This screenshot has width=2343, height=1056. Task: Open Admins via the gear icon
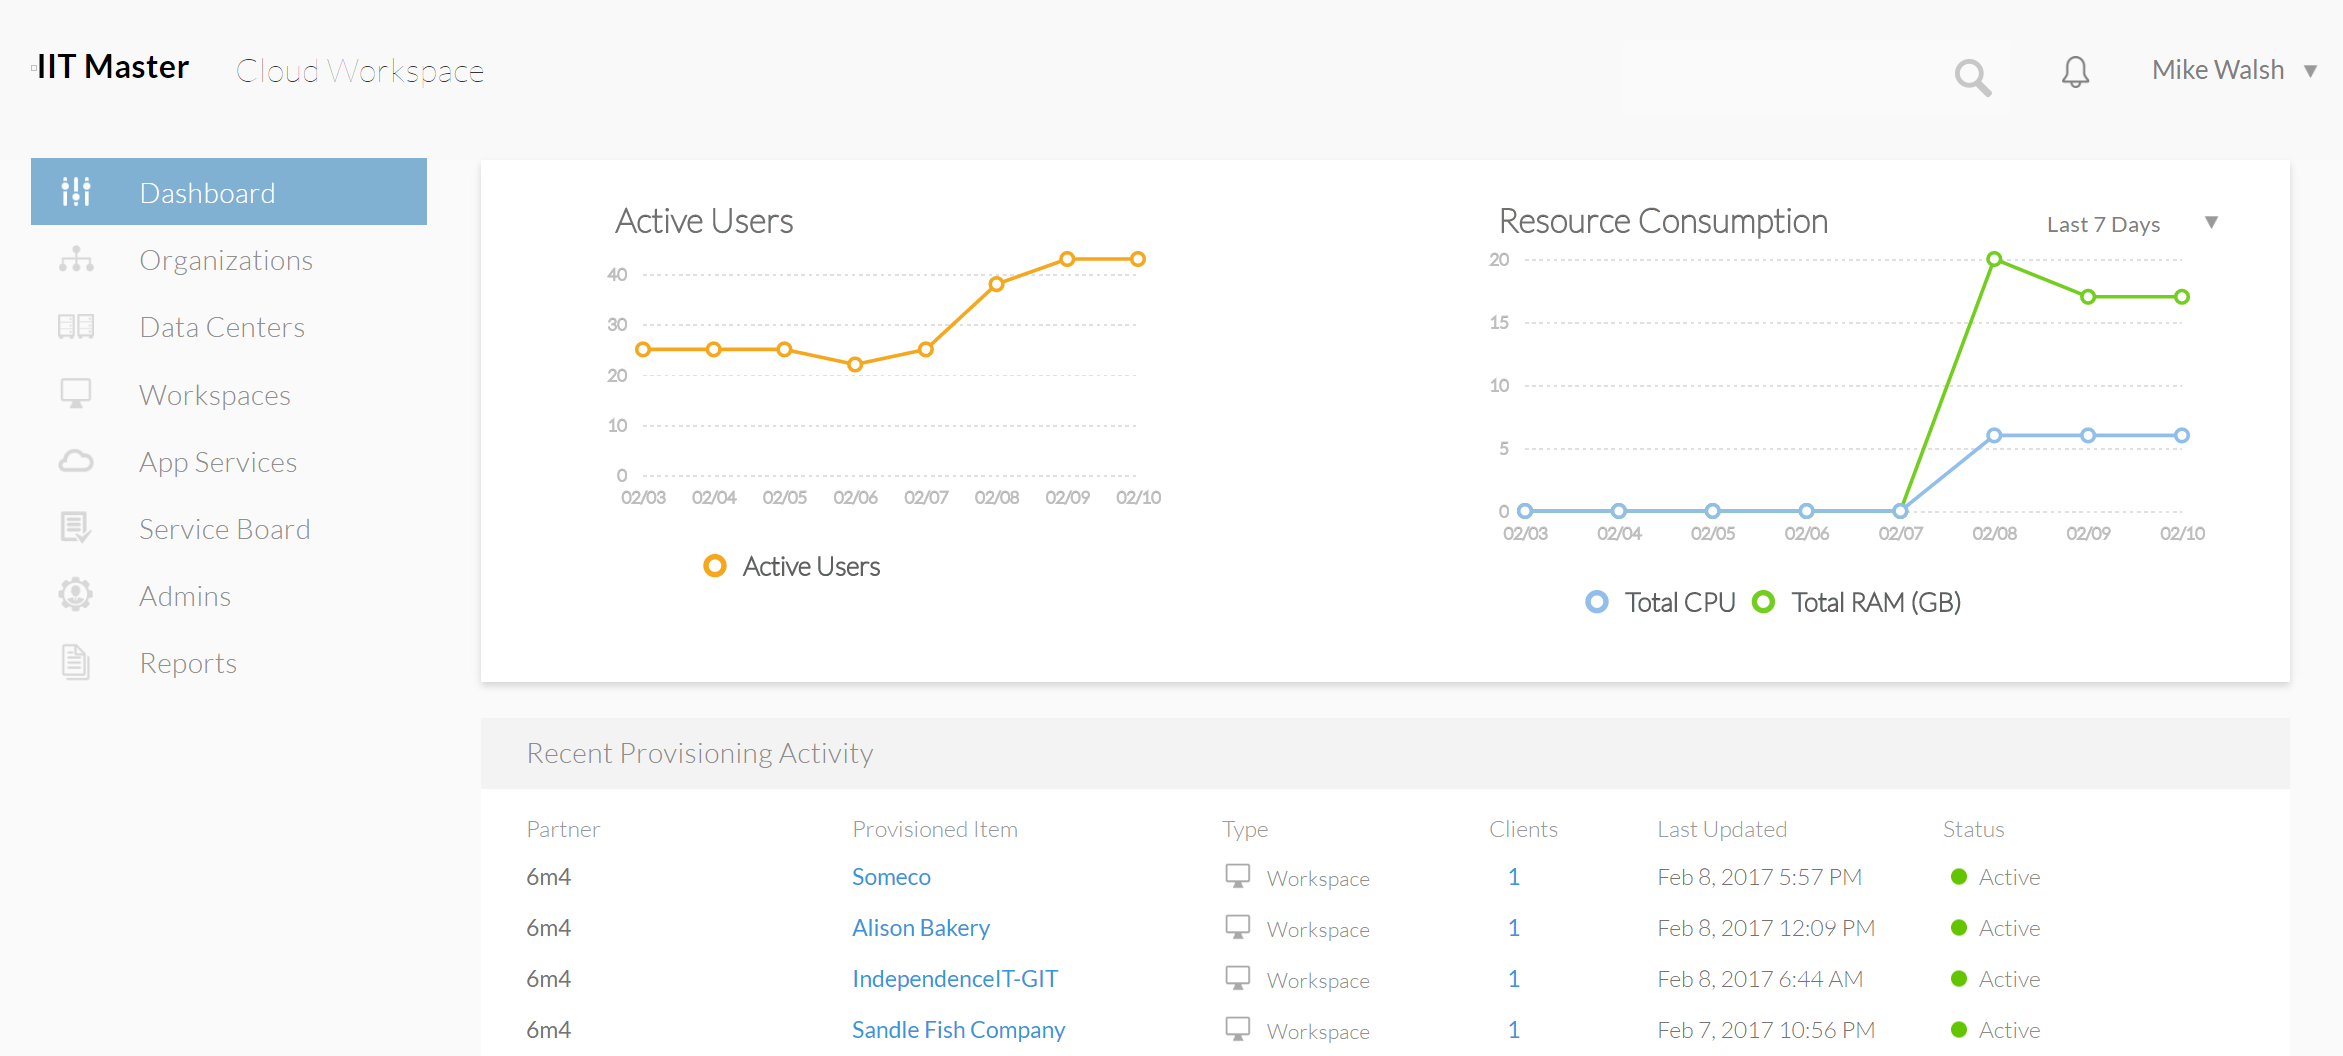tap(75, 595)
